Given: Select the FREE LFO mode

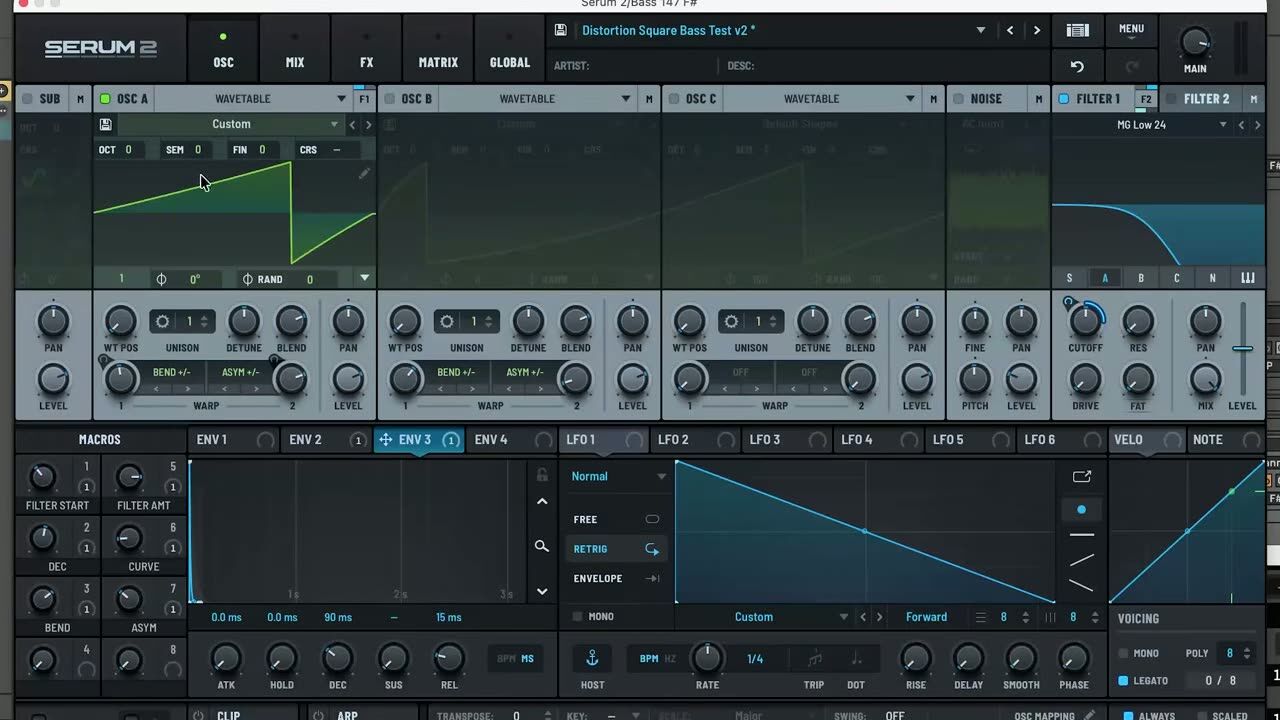Looking at the screenshot, I should click(615, 520).
